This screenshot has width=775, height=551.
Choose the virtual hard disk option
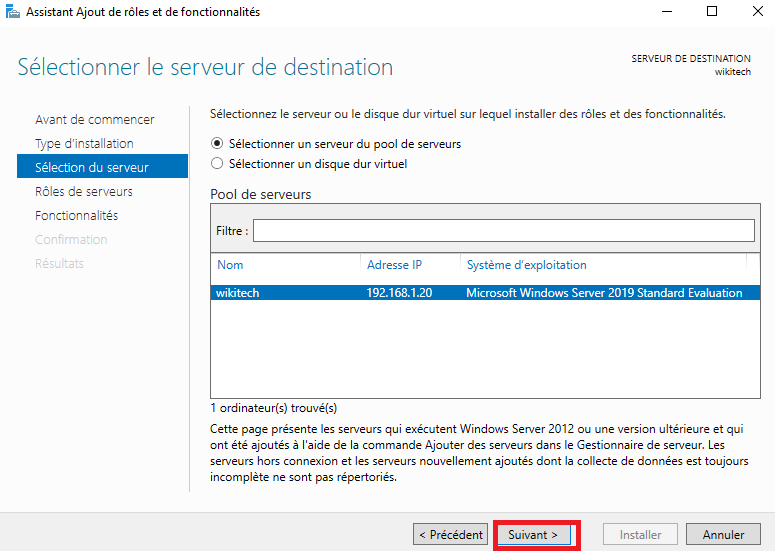tap(217, 164)
